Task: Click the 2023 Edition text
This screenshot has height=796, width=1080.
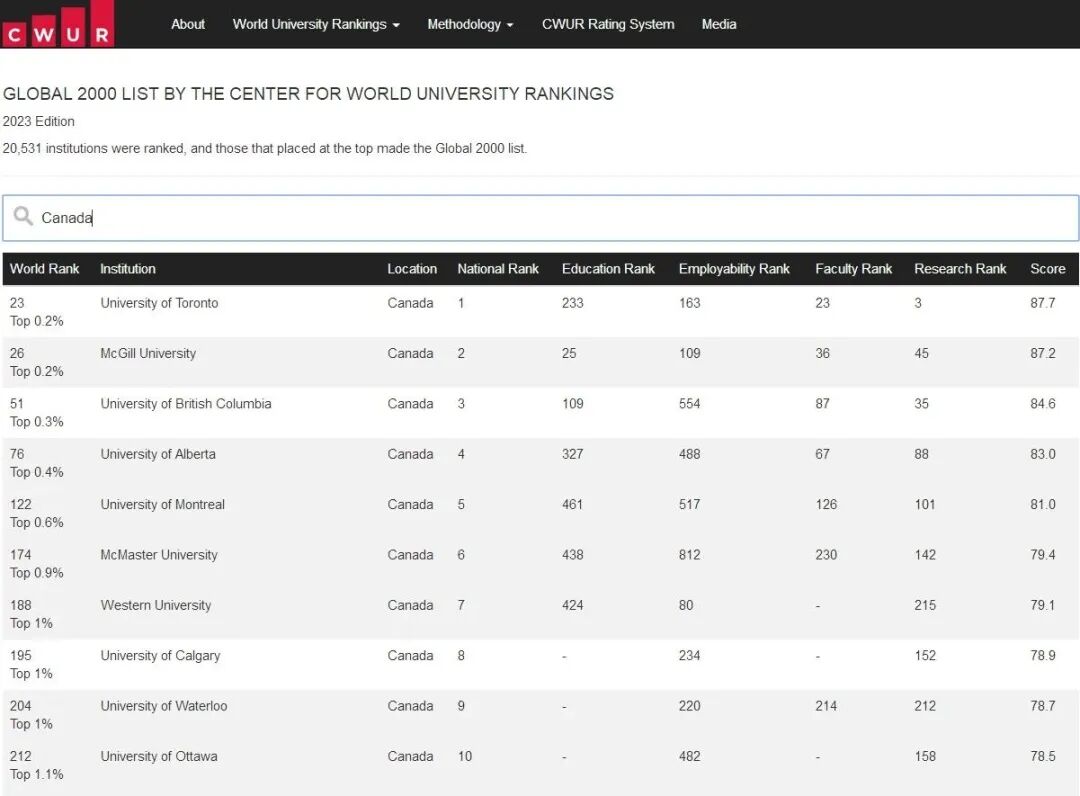Action: point(39,121)
